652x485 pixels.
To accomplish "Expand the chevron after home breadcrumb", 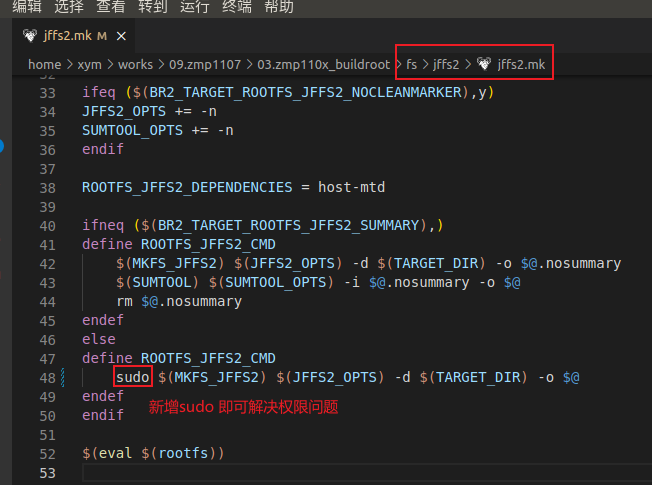I will 69,64.
